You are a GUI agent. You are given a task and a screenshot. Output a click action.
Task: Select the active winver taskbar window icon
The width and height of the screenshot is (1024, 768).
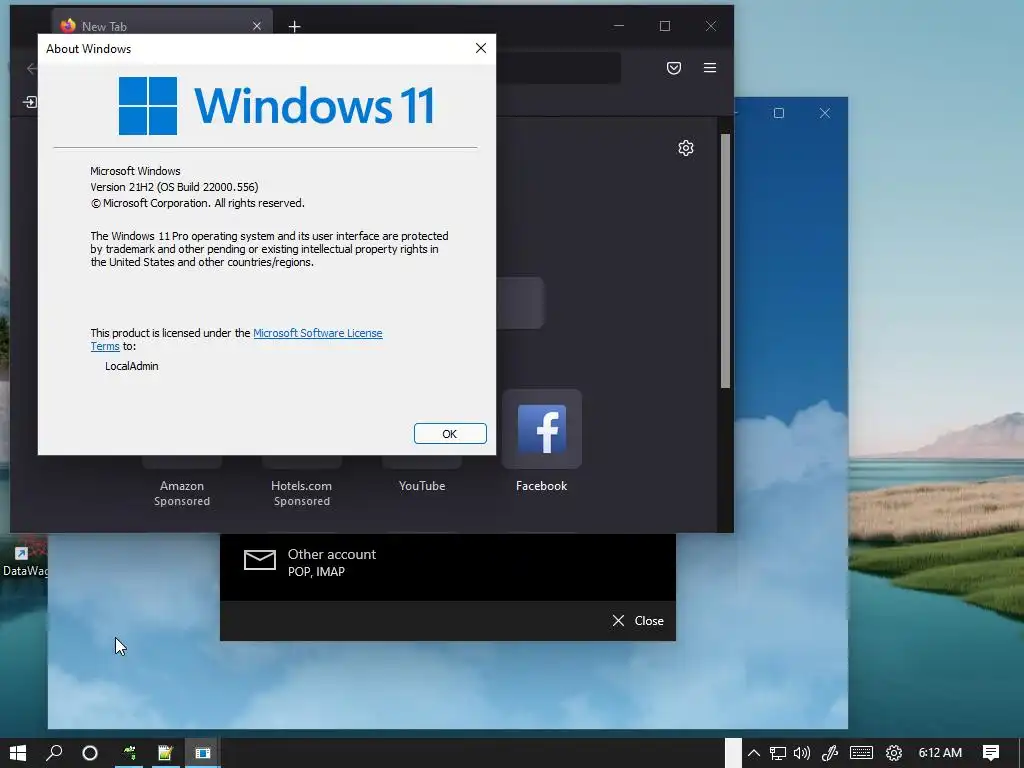pos(202,753)
